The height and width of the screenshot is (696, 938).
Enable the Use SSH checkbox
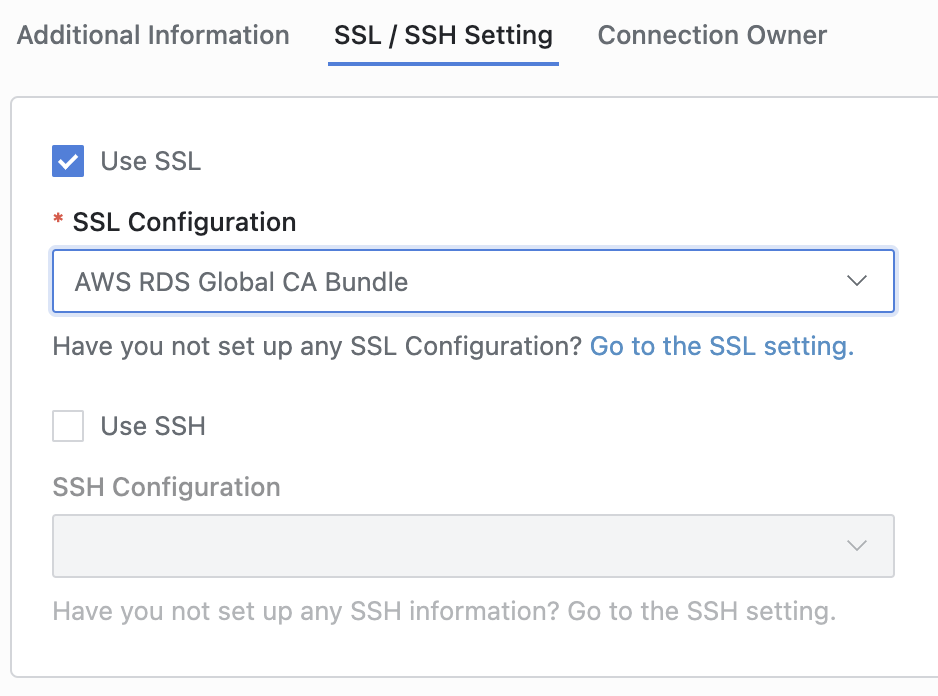tap(68, 426)
